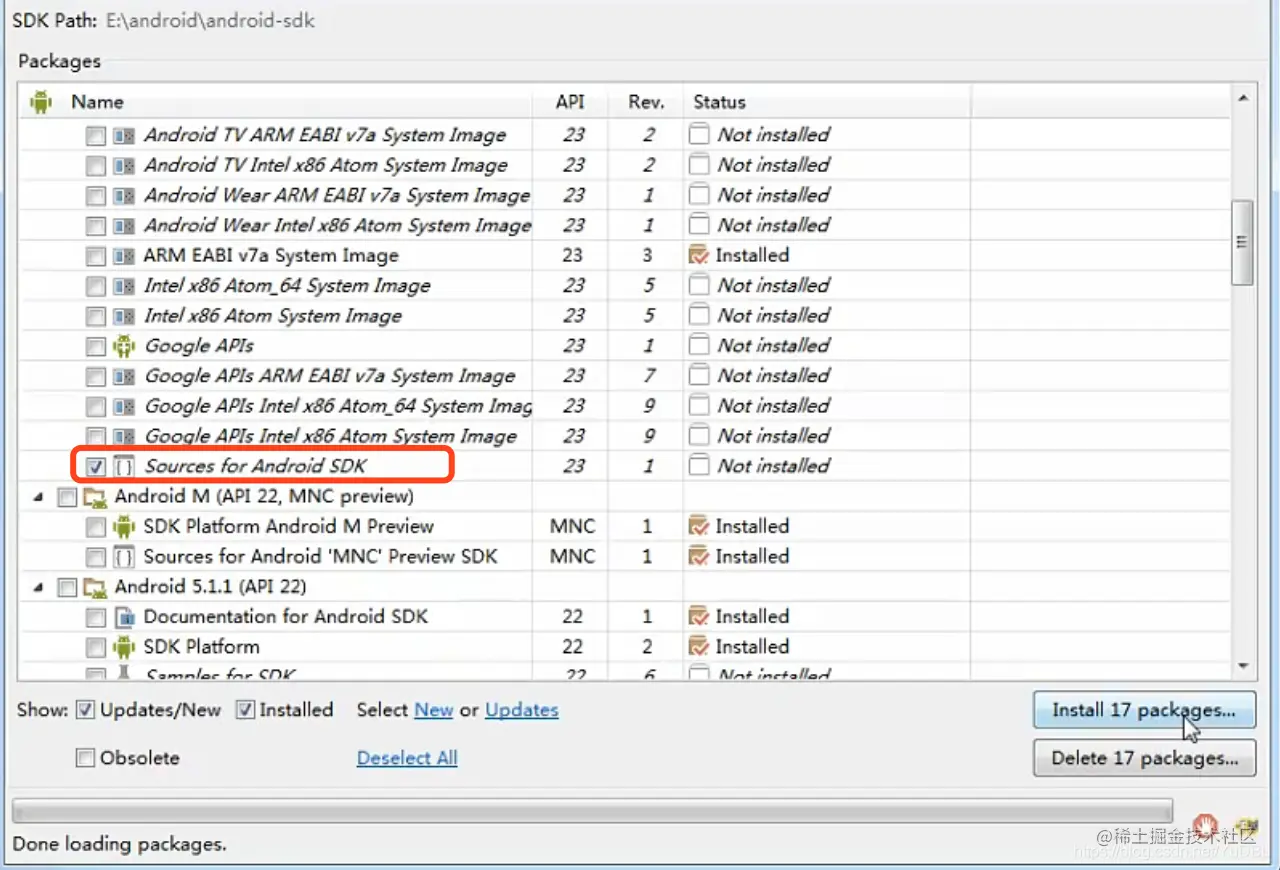Screen dimensions: 1280x870
Task: Click Installed status icon for SDK Platform Android M Preview
Action: [699, 526]
